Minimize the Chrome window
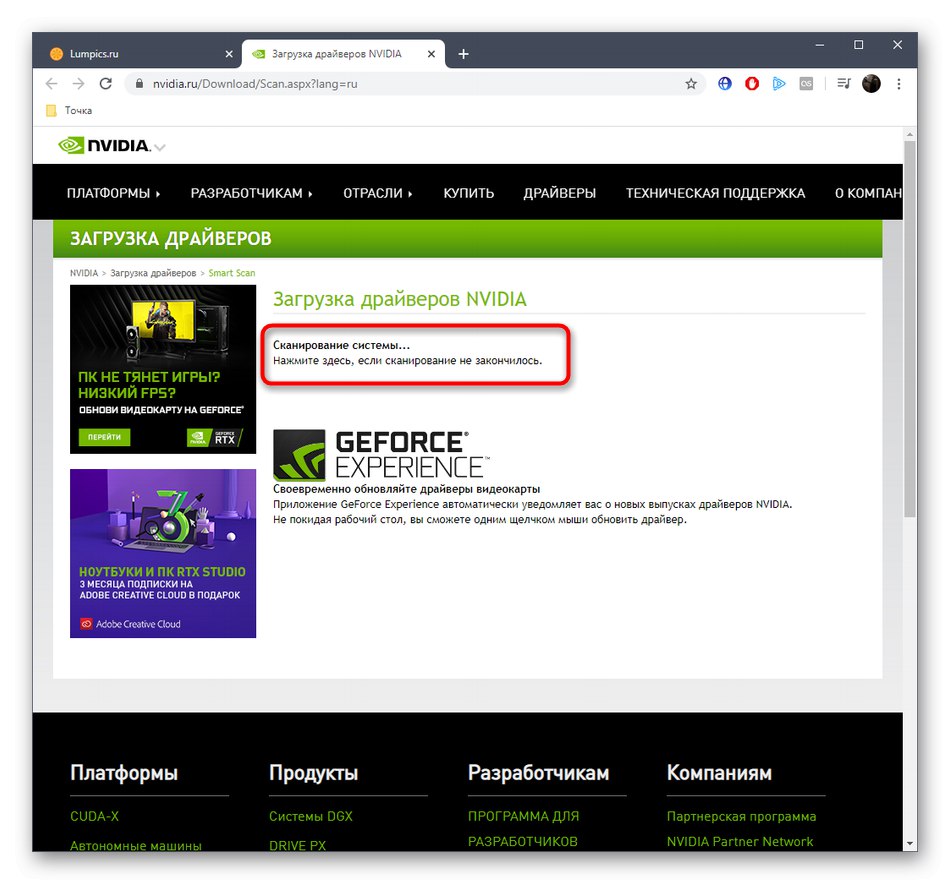950x884 pixels. pos(820,45)
